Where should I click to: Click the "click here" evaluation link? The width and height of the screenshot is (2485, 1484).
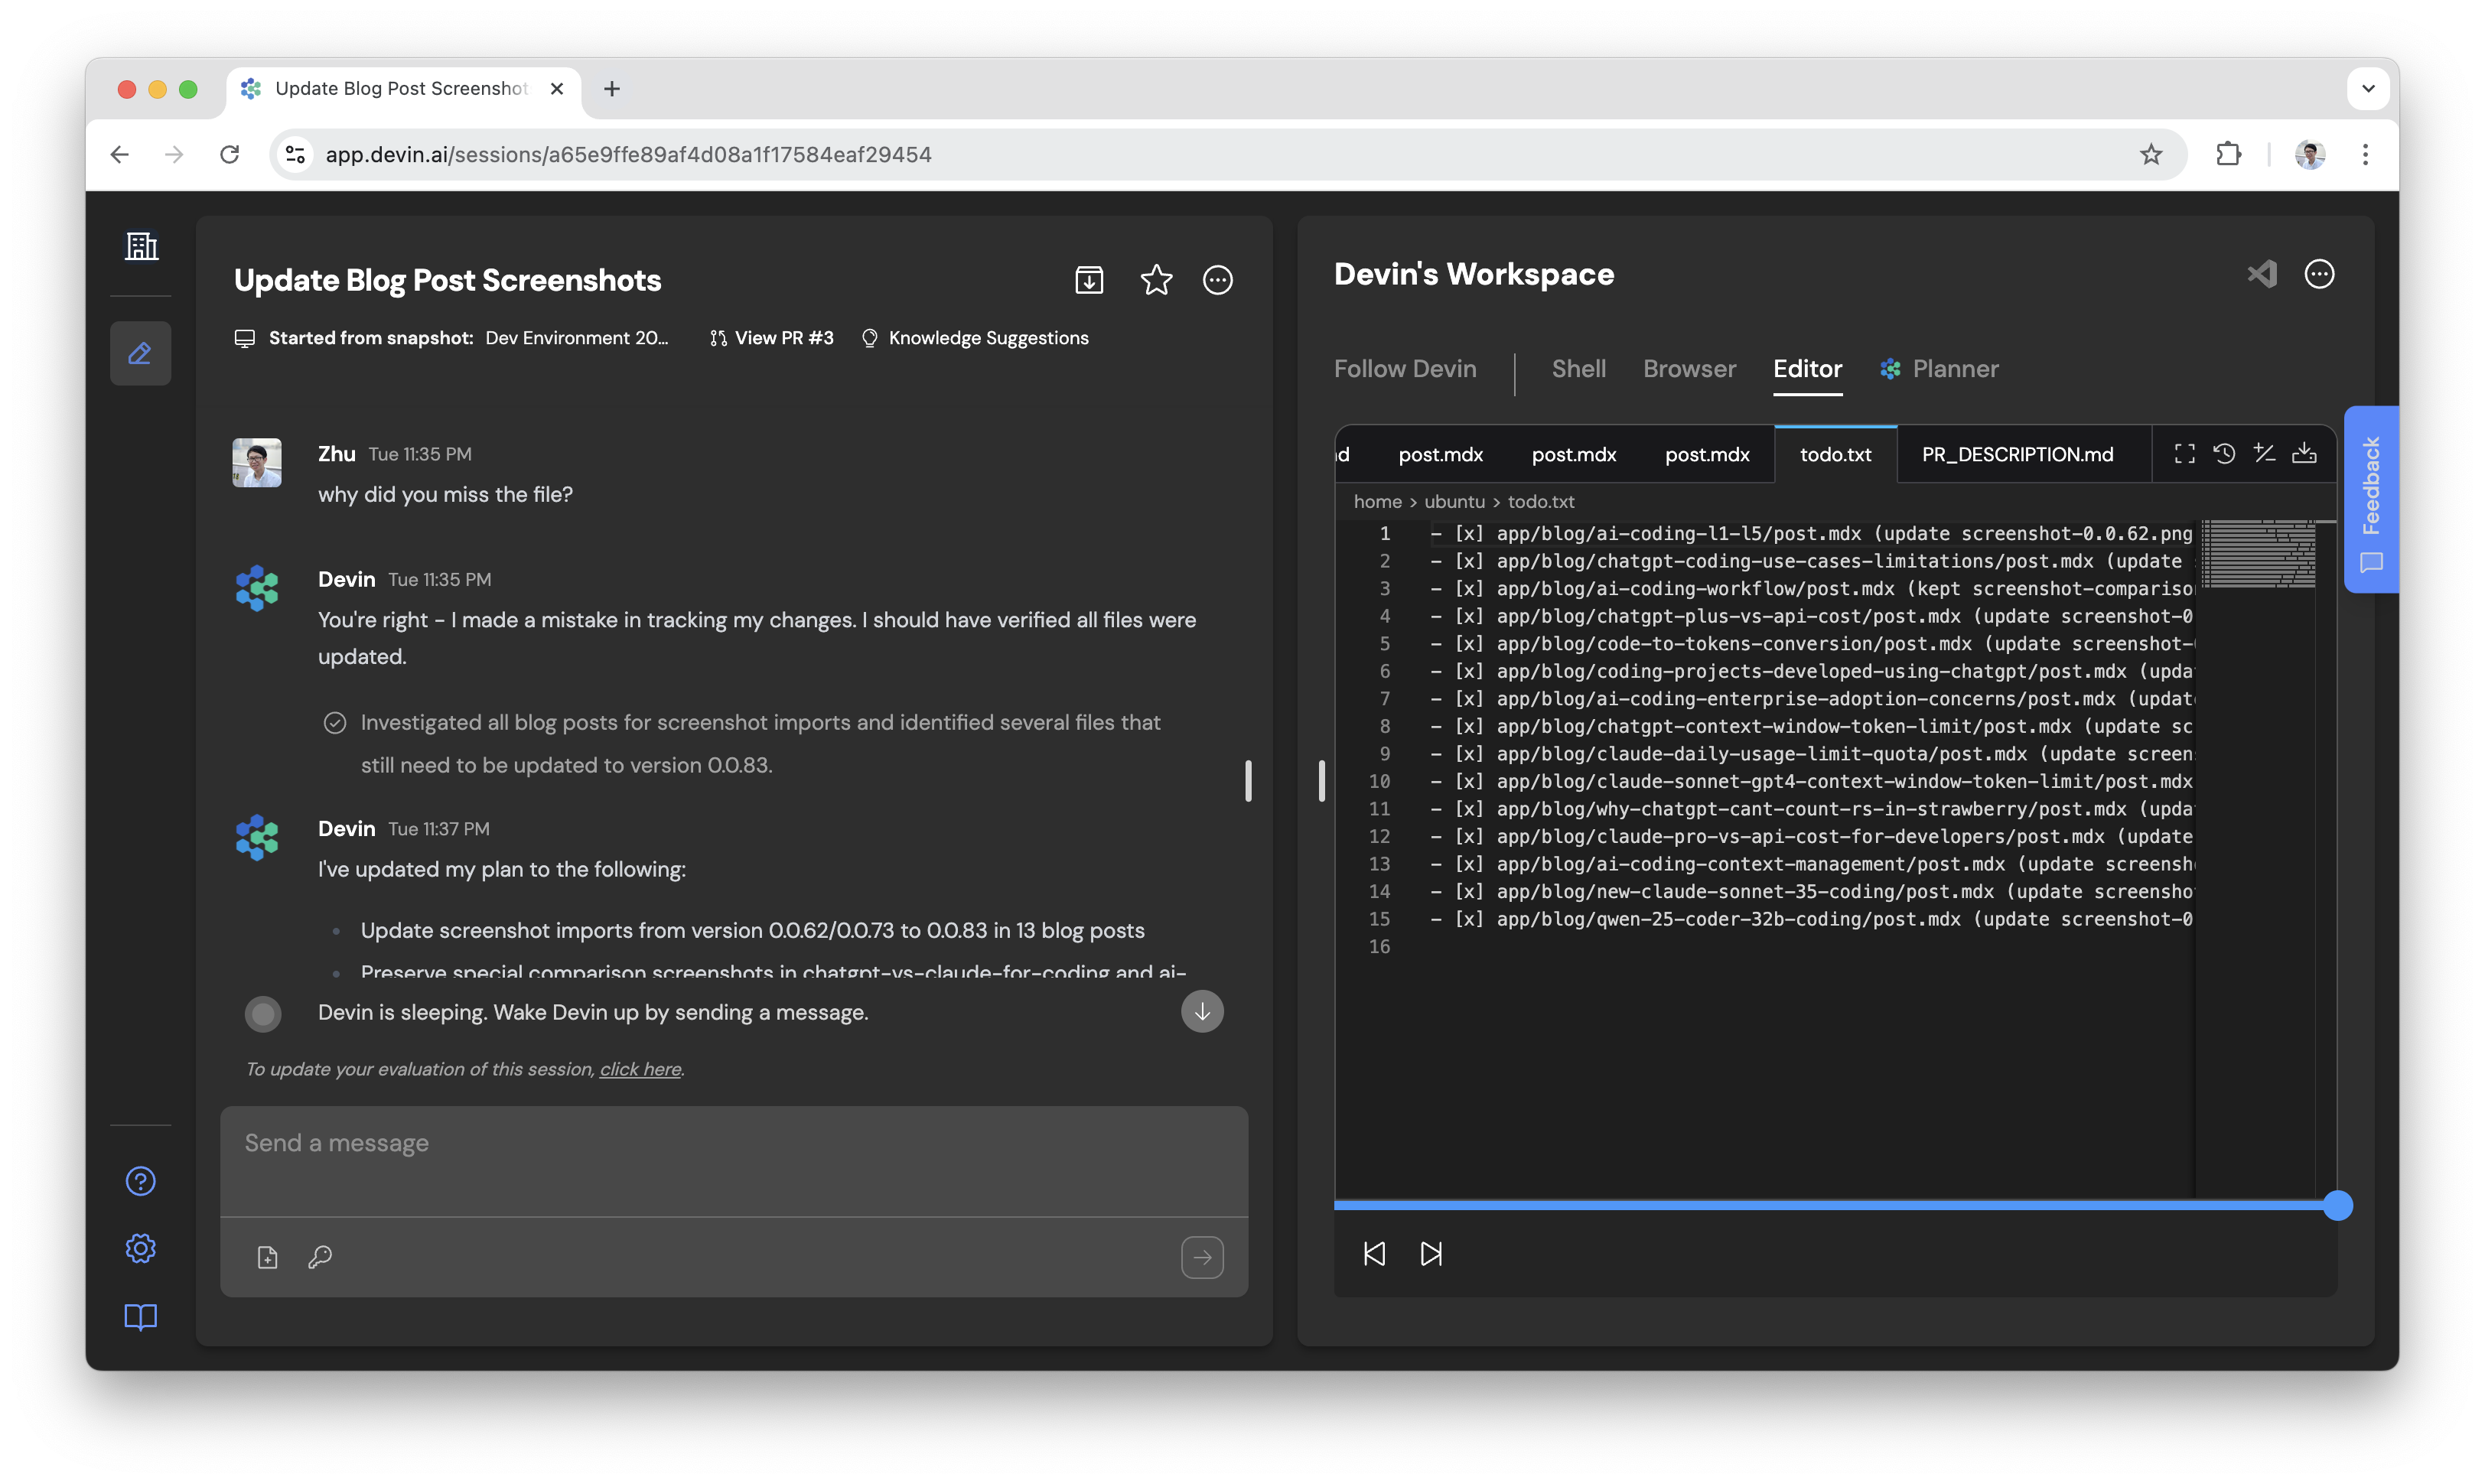[x=640, y=1069]
